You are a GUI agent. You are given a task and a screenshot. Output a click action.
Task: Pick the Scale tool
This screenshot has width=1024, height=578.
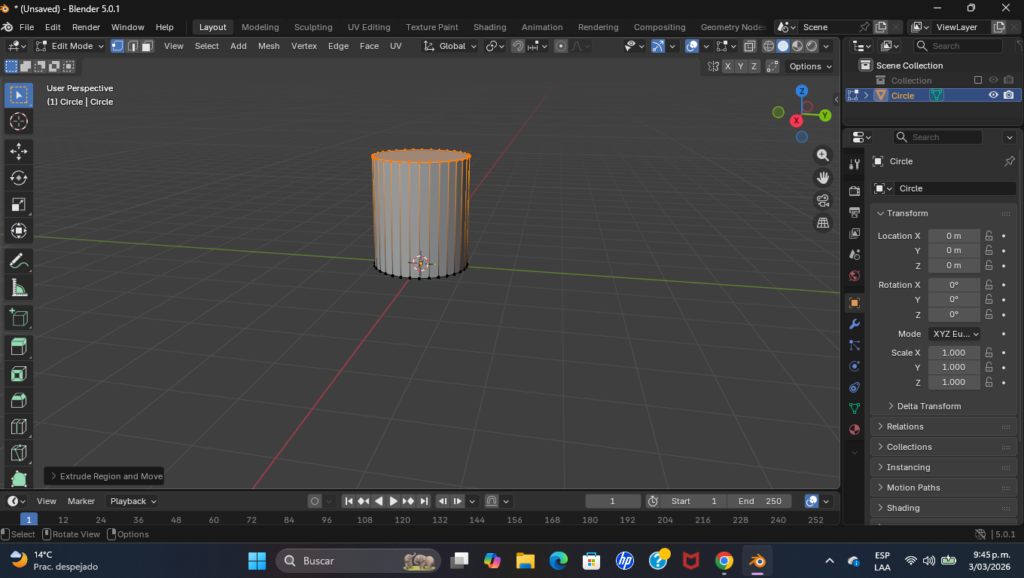coord(18,205)
